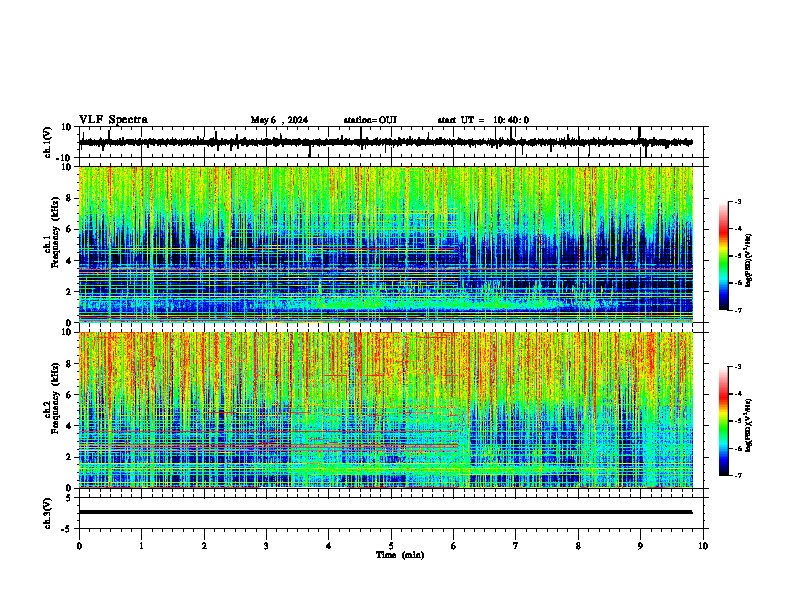The image size is (792, 612).
Task: Click the "VLF Spectra" title text
Action: coord(113,120)
